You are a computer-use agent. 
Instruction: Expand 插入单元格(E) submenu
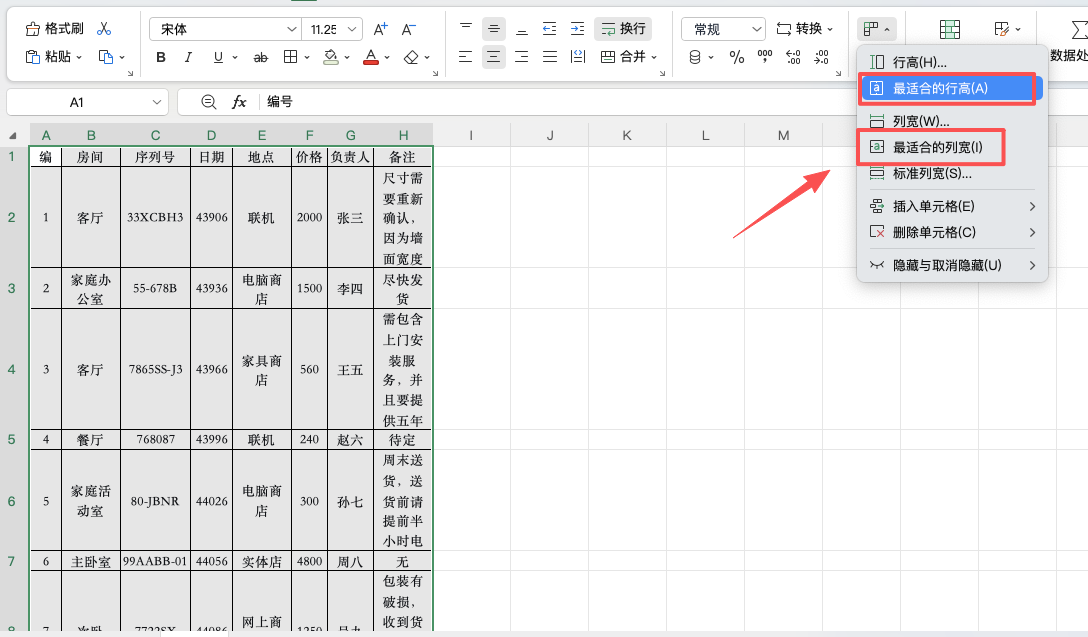tap(952, 206)
